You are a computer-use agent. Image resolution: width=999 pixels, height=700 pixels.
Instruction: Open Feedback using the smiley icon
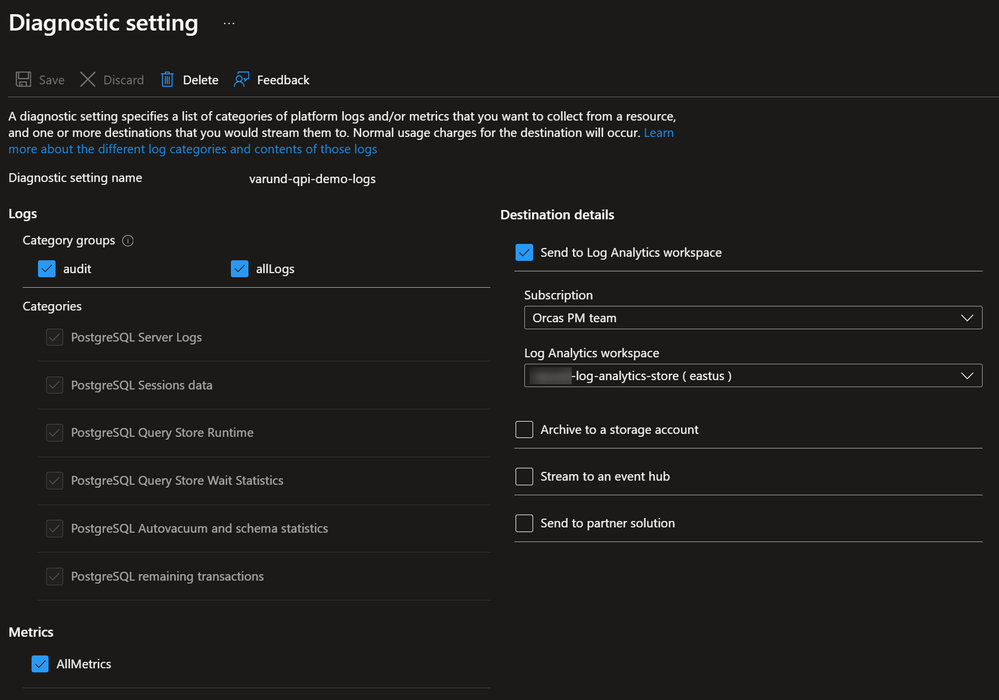click(241, 79)
